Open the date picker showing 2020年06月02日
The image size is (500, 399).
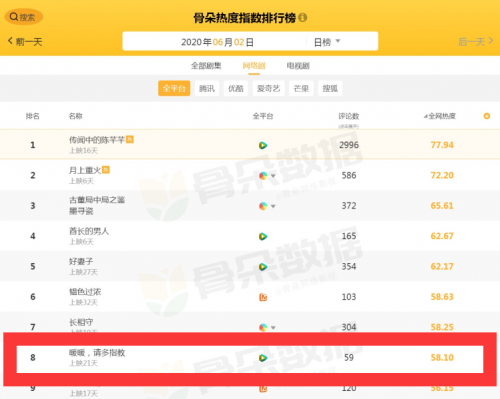pos(217,42)
